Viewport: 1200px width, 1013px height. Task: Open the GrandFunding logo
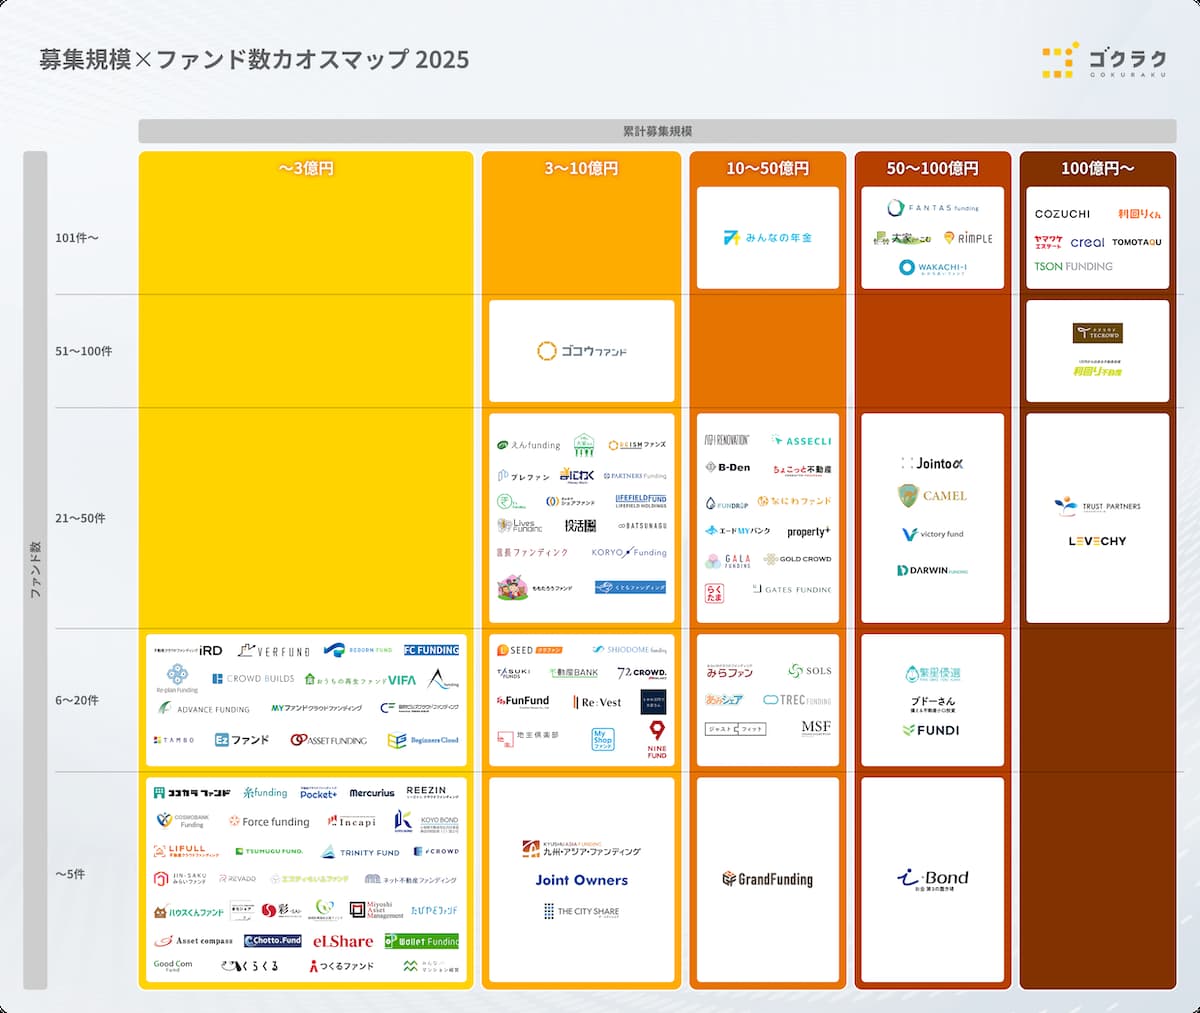pos(768,880)
